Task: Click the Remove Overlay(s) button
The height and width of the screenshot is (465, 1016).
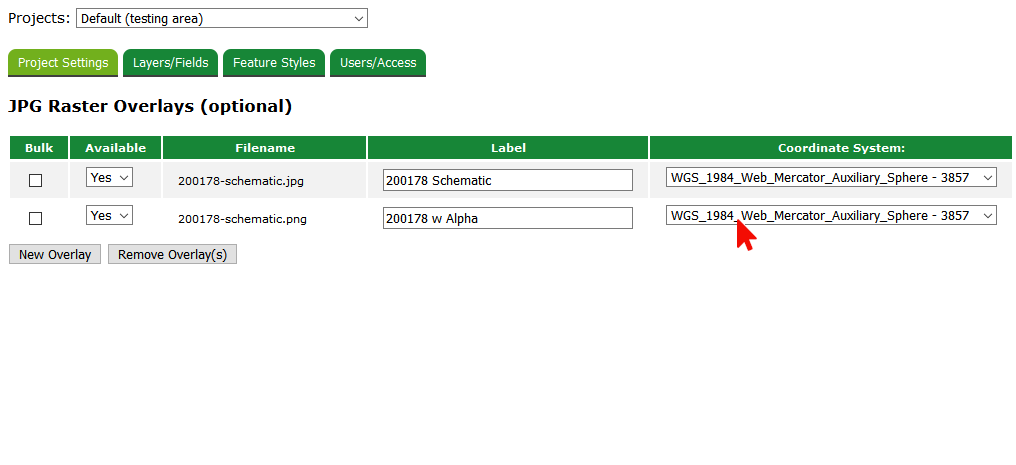Action: pos(172,254)
